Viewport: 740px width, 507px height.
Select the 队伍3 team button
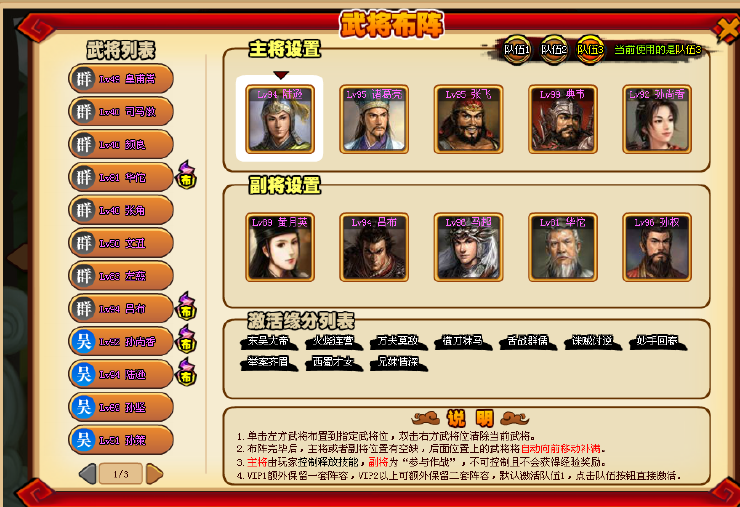coord(590,49)
